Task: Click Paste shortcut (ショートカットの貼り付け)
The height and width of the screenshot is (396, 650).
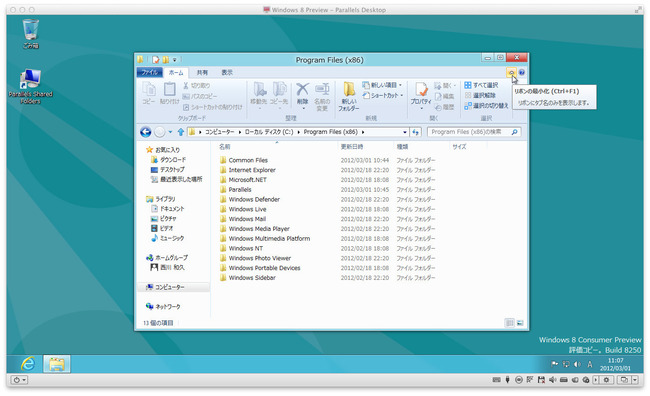Action: [213, 107]
